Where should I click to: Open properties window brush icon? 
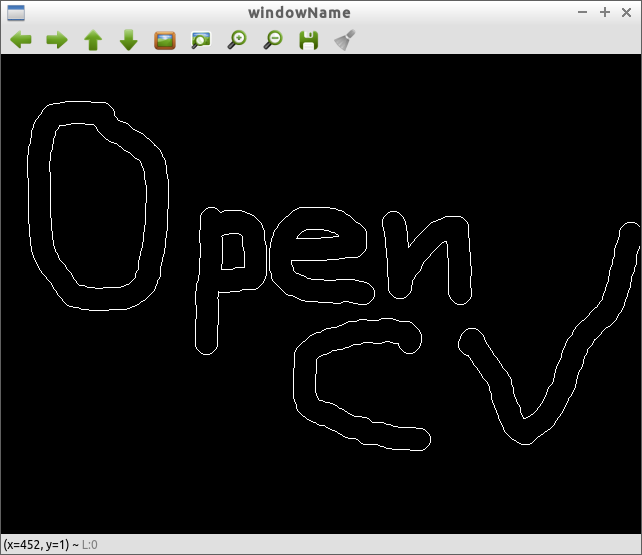coord(345,40)
